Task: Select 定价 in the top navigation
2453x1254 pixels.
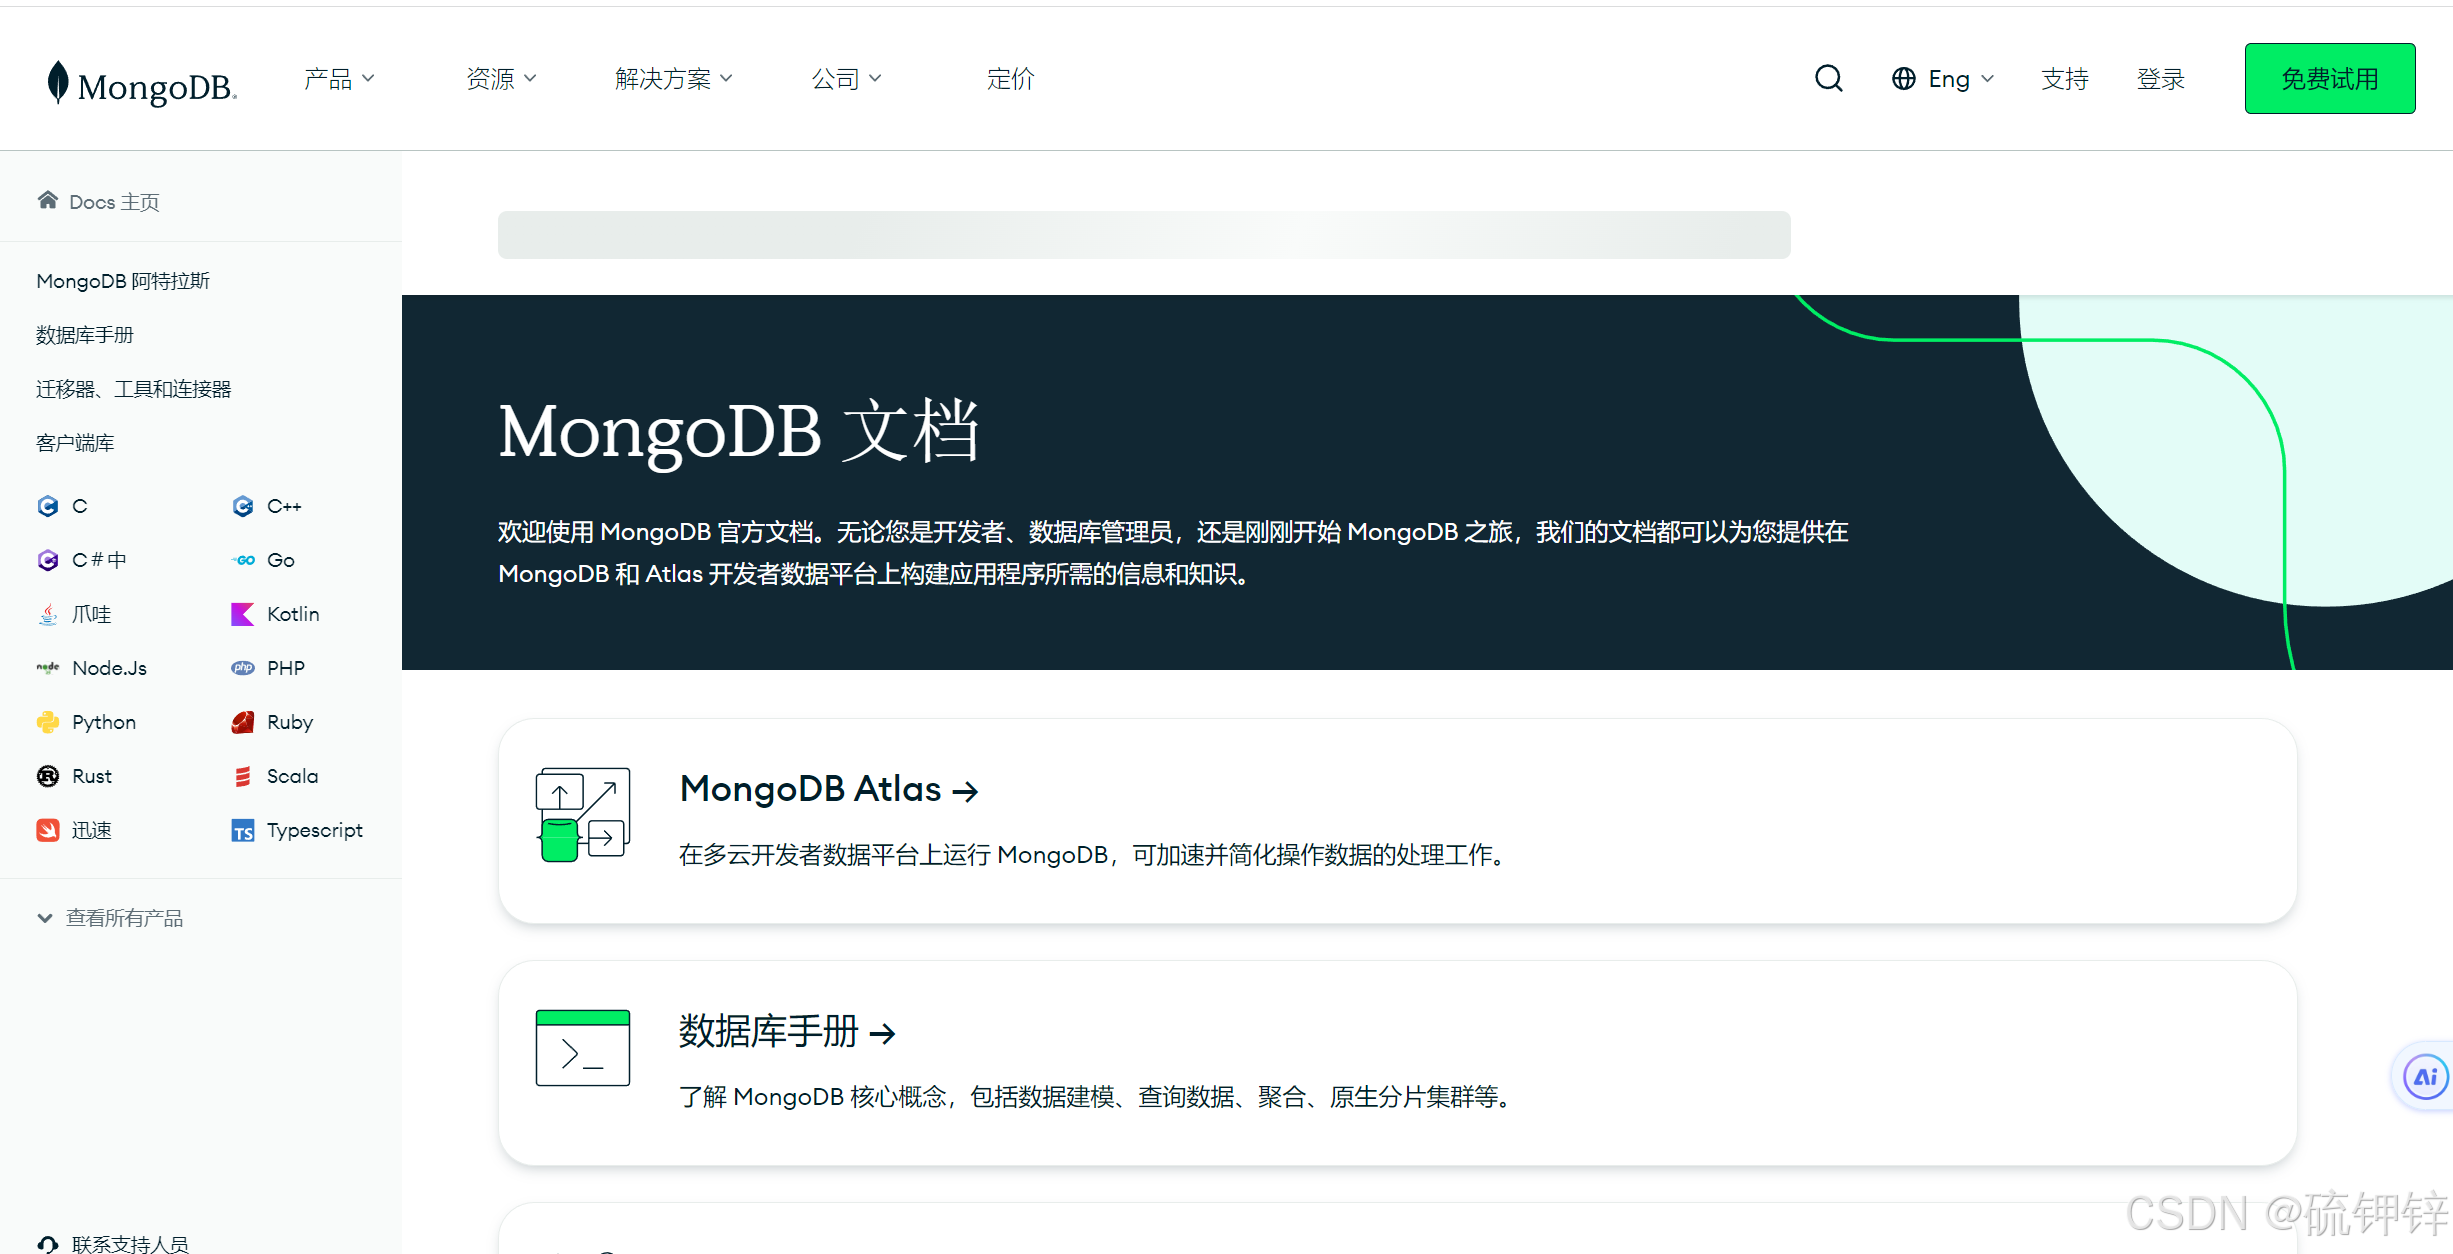Action: tap(1009, 78)
